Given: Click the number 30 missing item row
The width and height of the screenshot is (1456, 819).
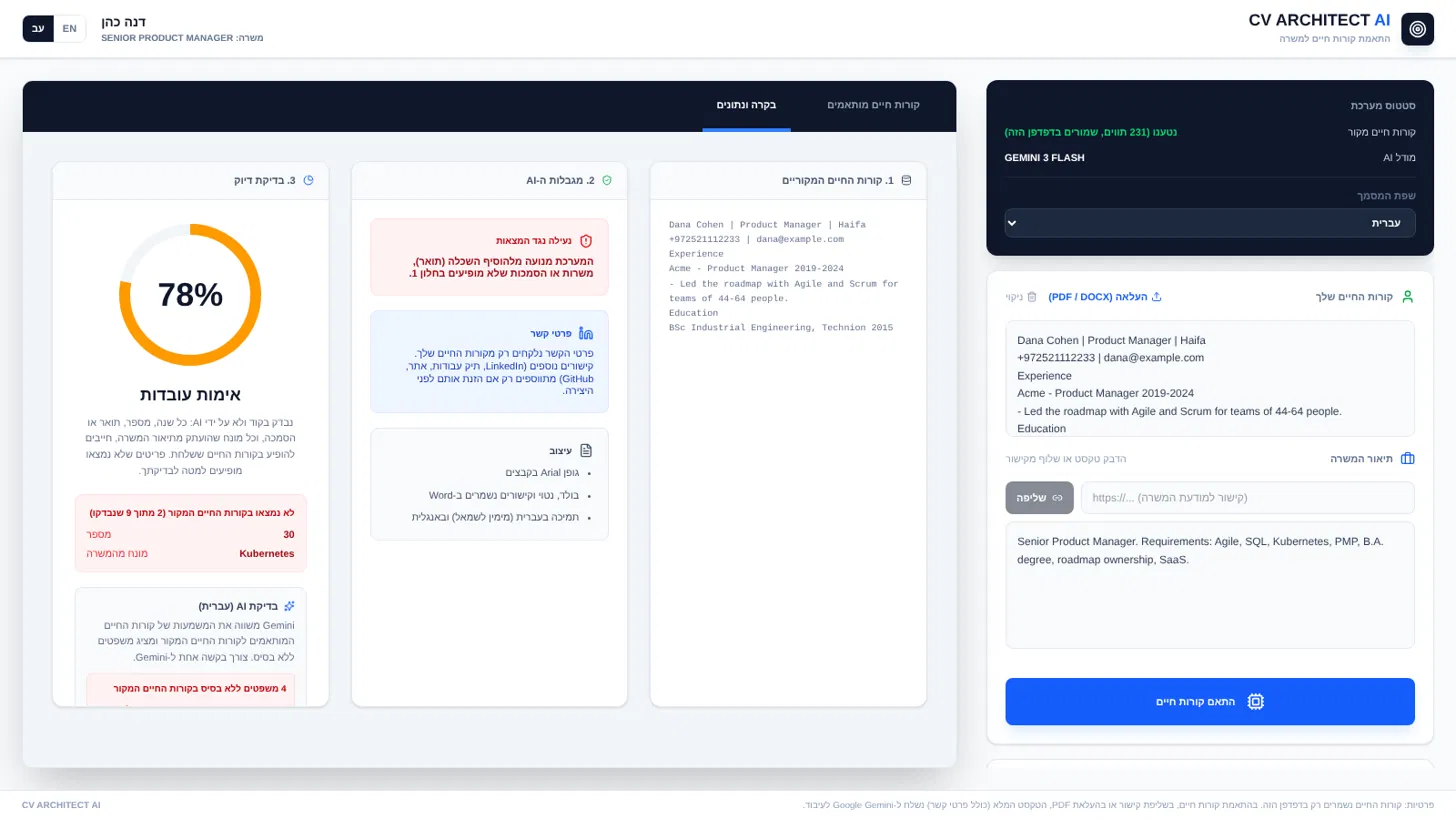Looking at the screenshot, I should (190, 535).
